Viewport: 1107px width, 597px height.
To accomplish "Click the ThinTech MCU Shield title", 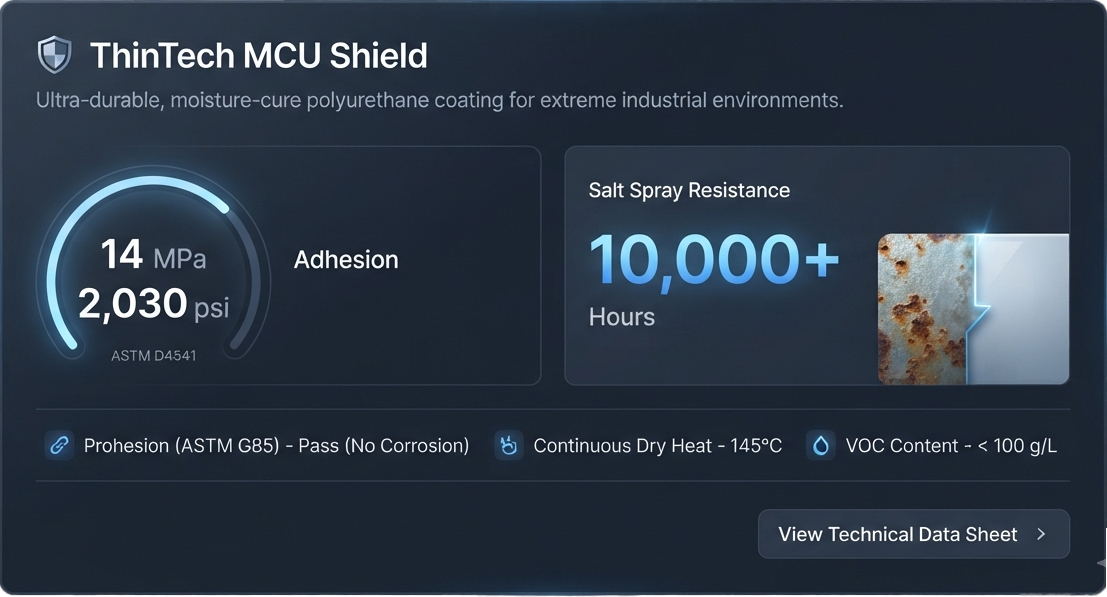I will (259, 55).
